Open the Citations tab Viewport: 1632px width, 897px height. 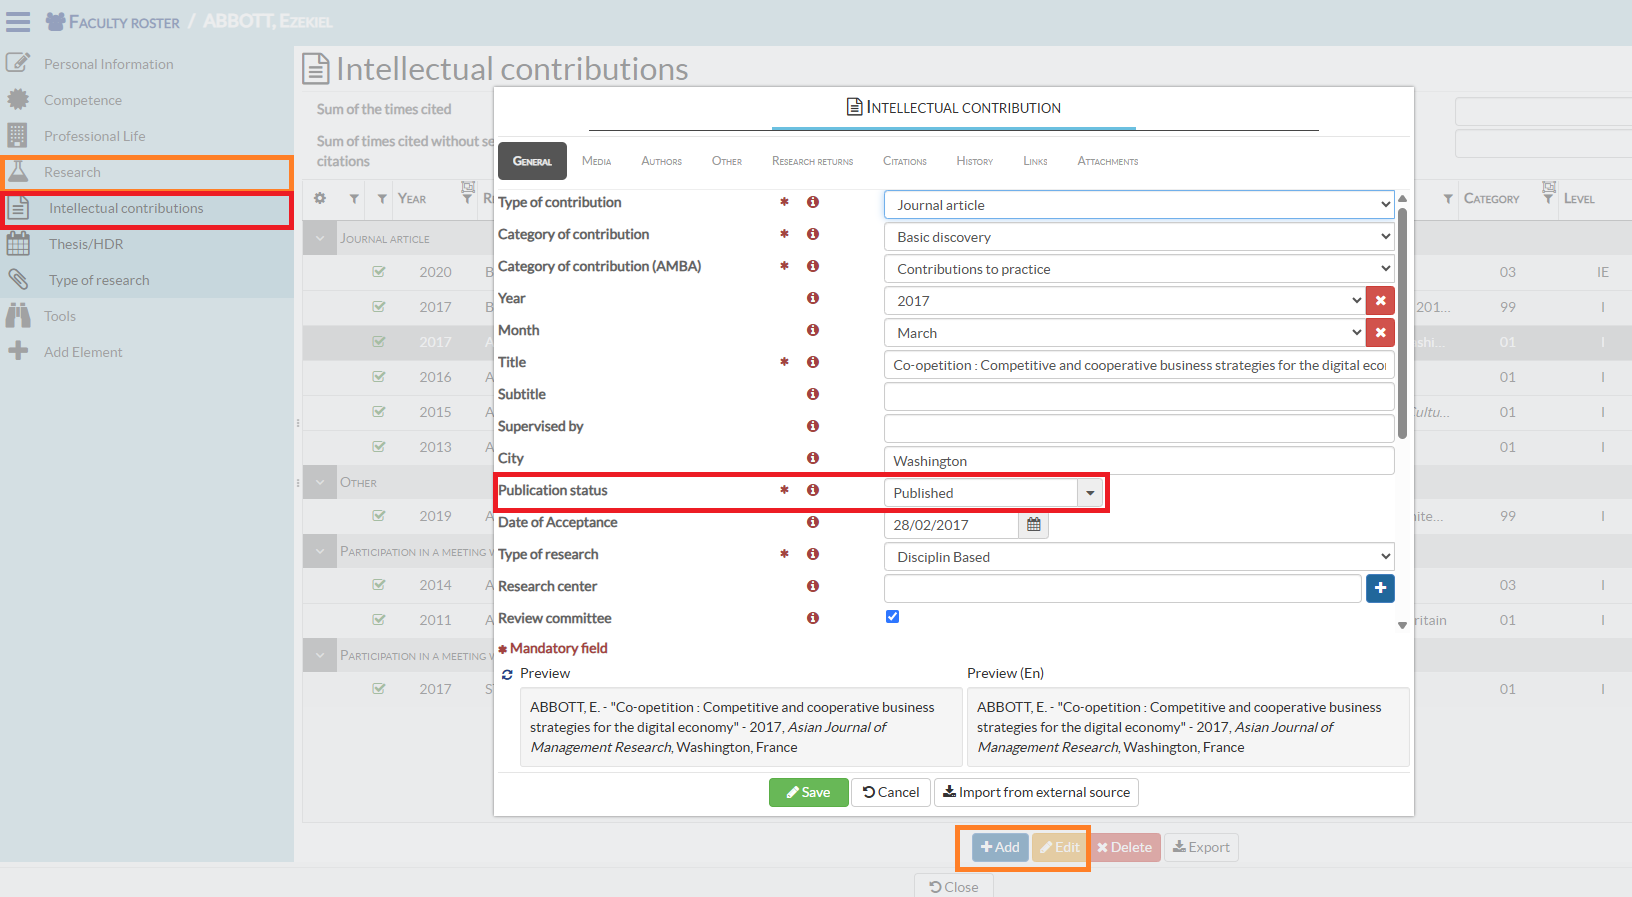(x=904, y=161)
